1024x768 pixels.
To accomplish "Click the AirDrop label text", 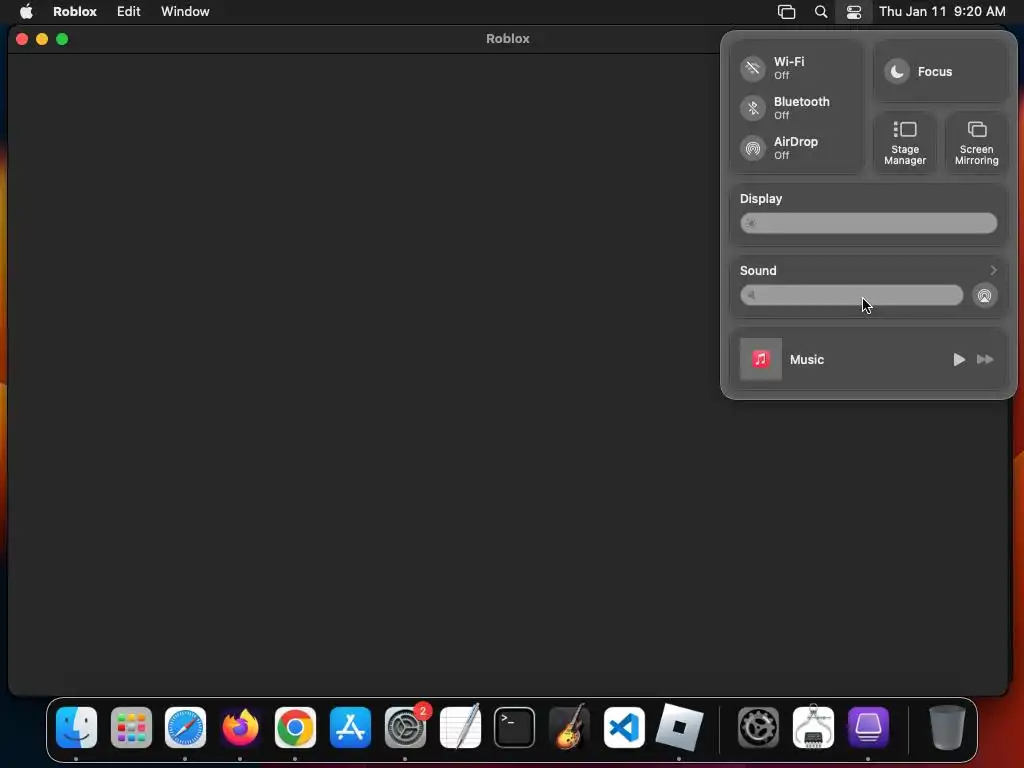I will click(795, 142).
